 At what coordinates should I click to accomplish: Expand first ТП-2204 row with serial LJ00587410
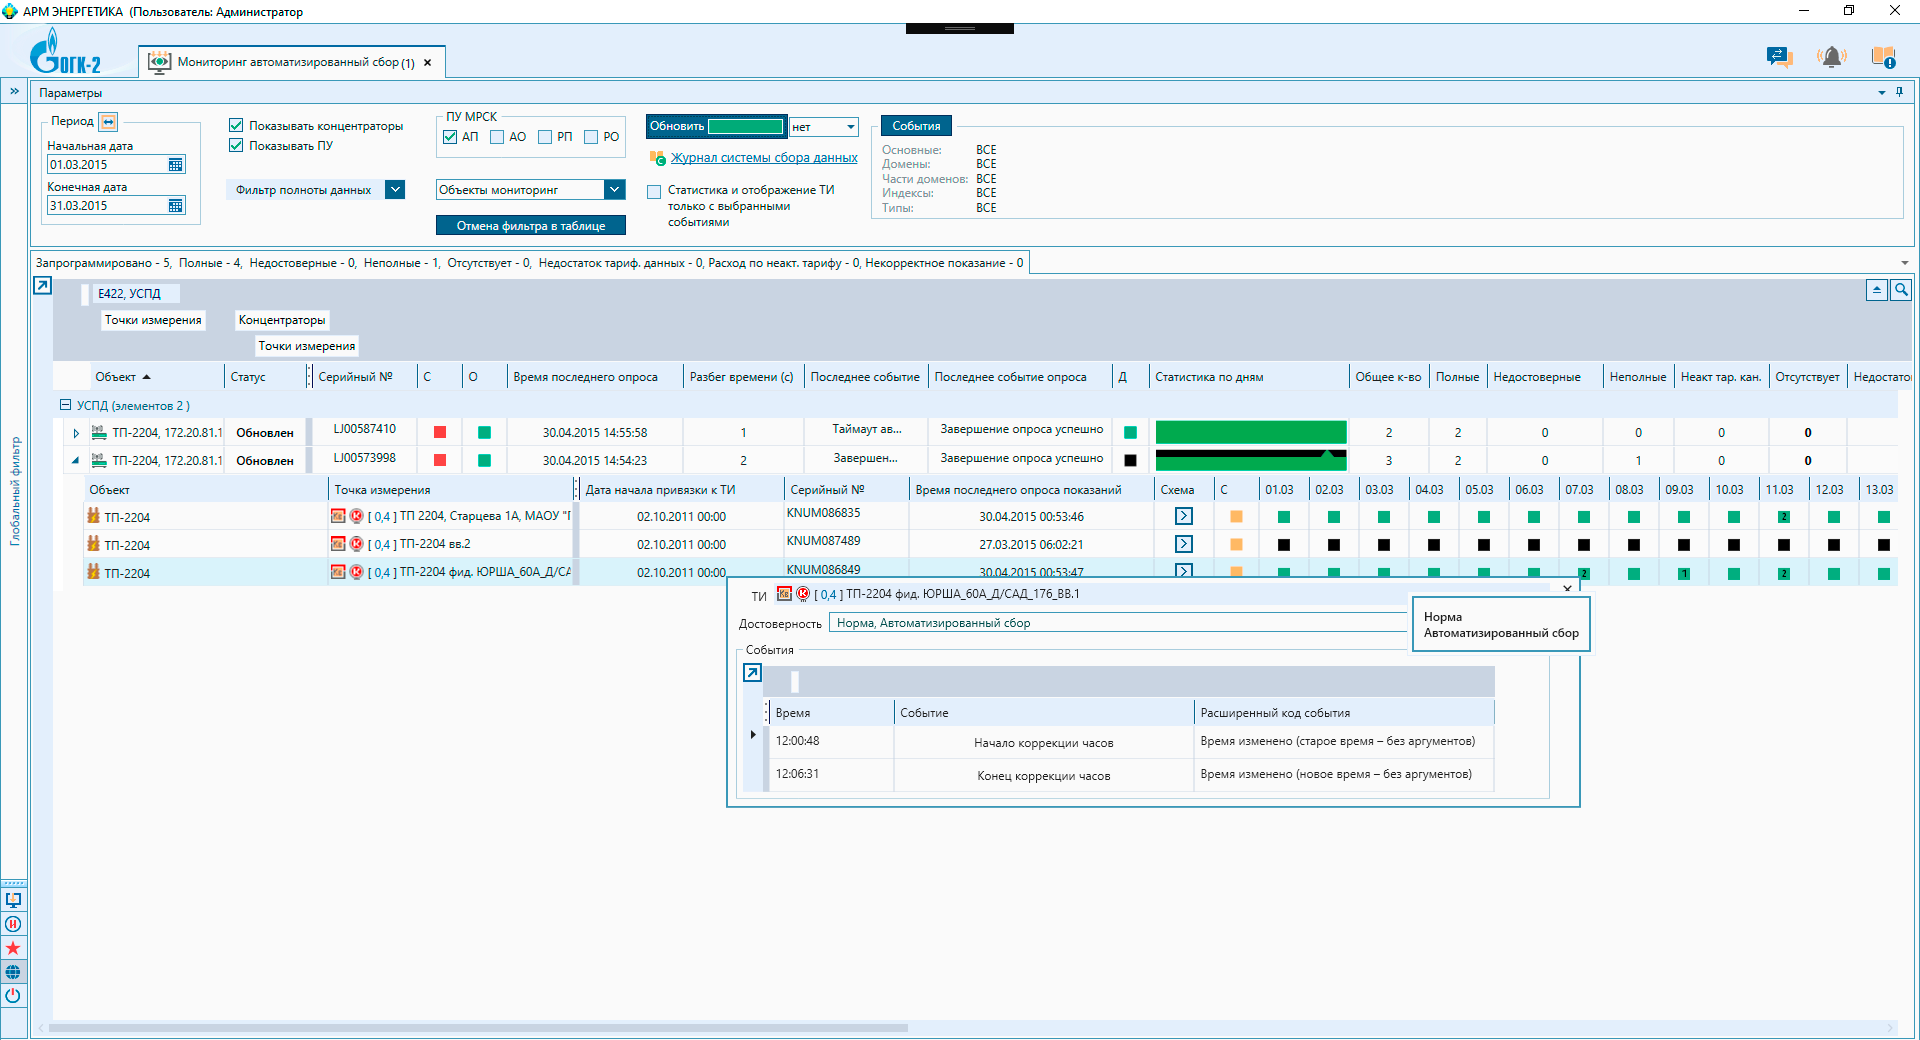76,433
